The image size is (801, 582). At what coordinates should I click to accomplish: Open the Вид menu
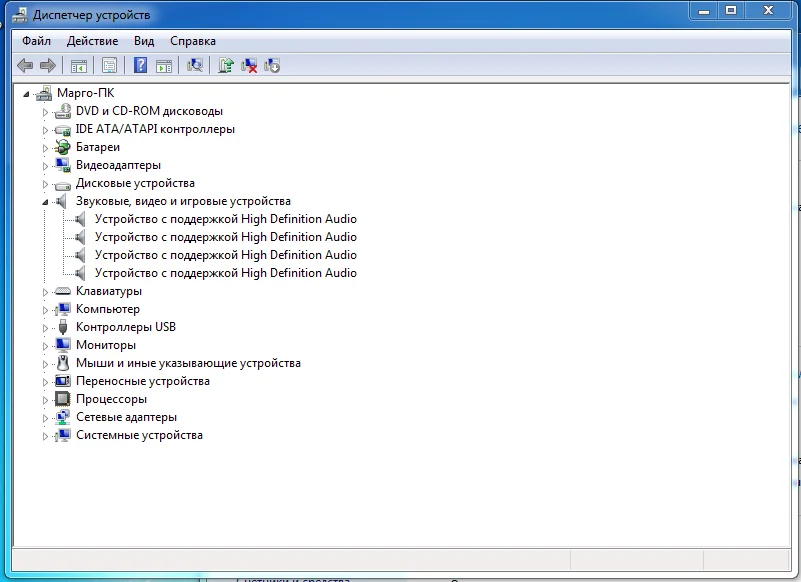144,41
